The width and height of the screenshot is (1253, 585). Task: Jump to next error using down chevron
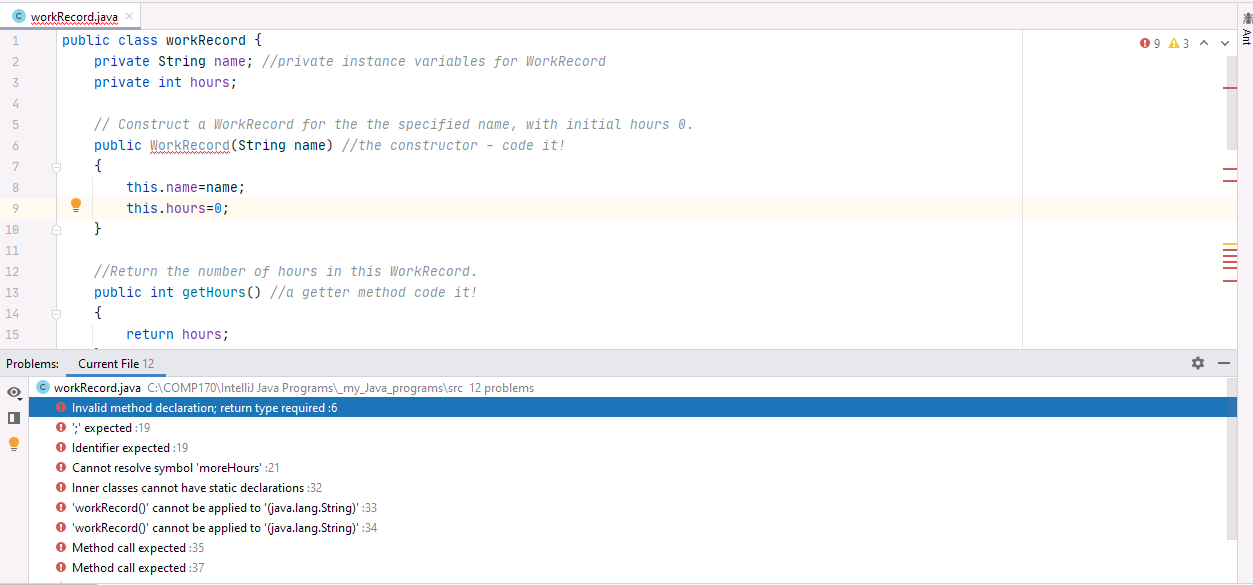[1224, 43]
